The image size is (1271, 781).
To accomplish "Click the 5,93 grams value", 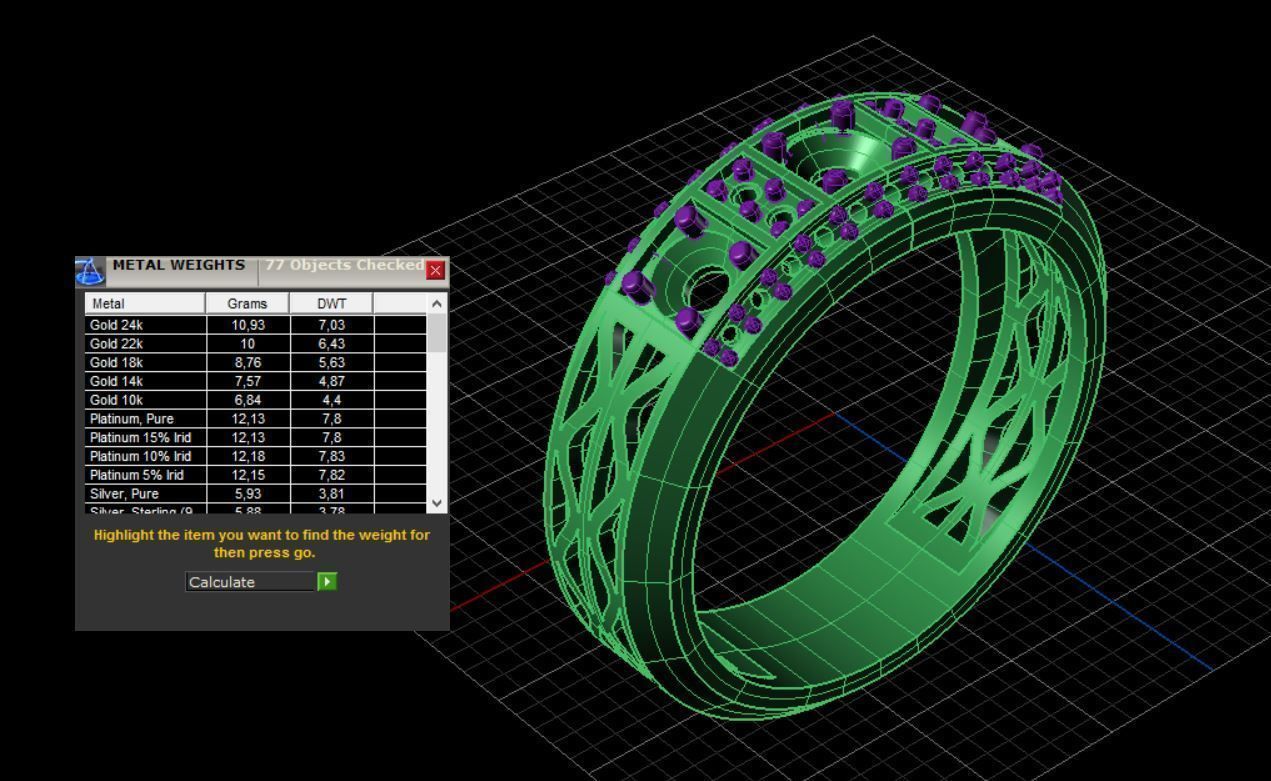I will point(247,494).
